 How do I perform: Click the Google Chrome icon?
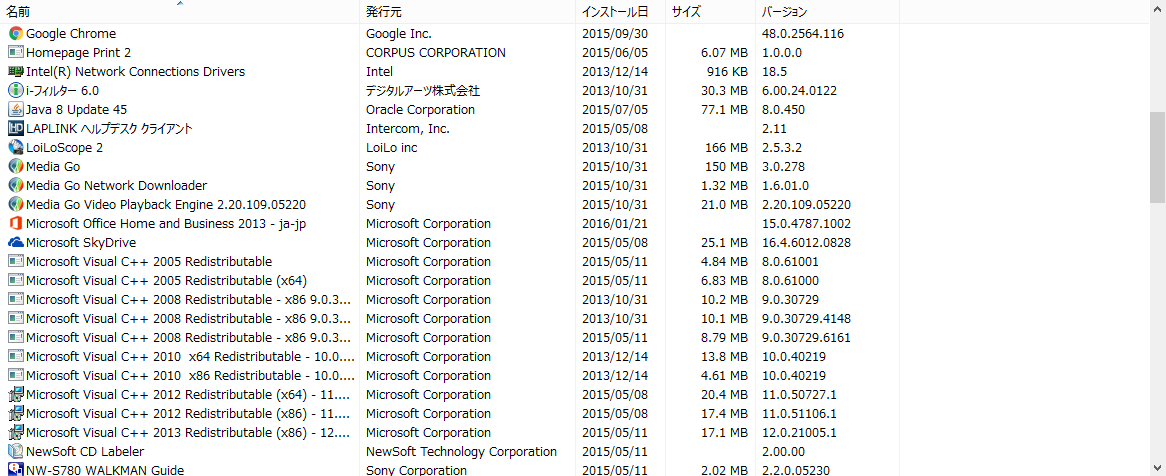pyautogui.click(x=15, y=34)
